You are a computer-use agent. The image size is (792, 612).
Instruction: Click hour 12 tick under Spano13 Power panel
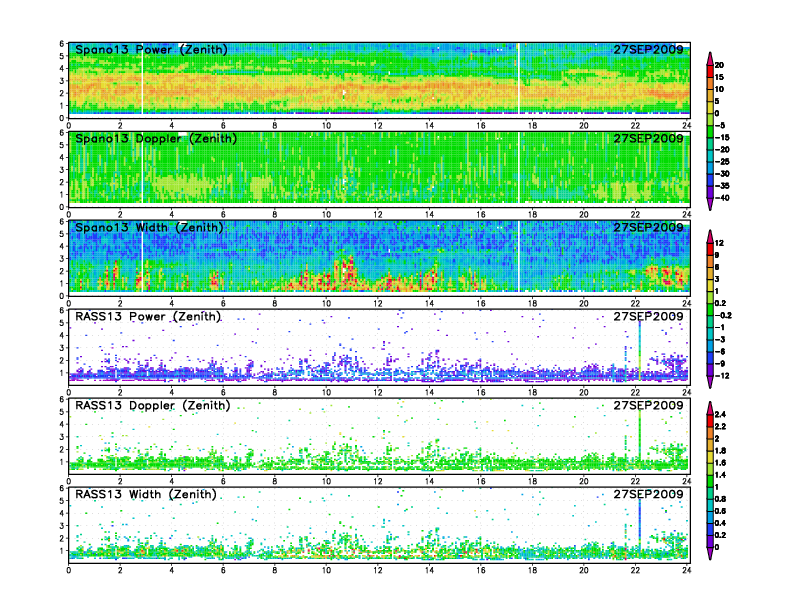point(378,126)
